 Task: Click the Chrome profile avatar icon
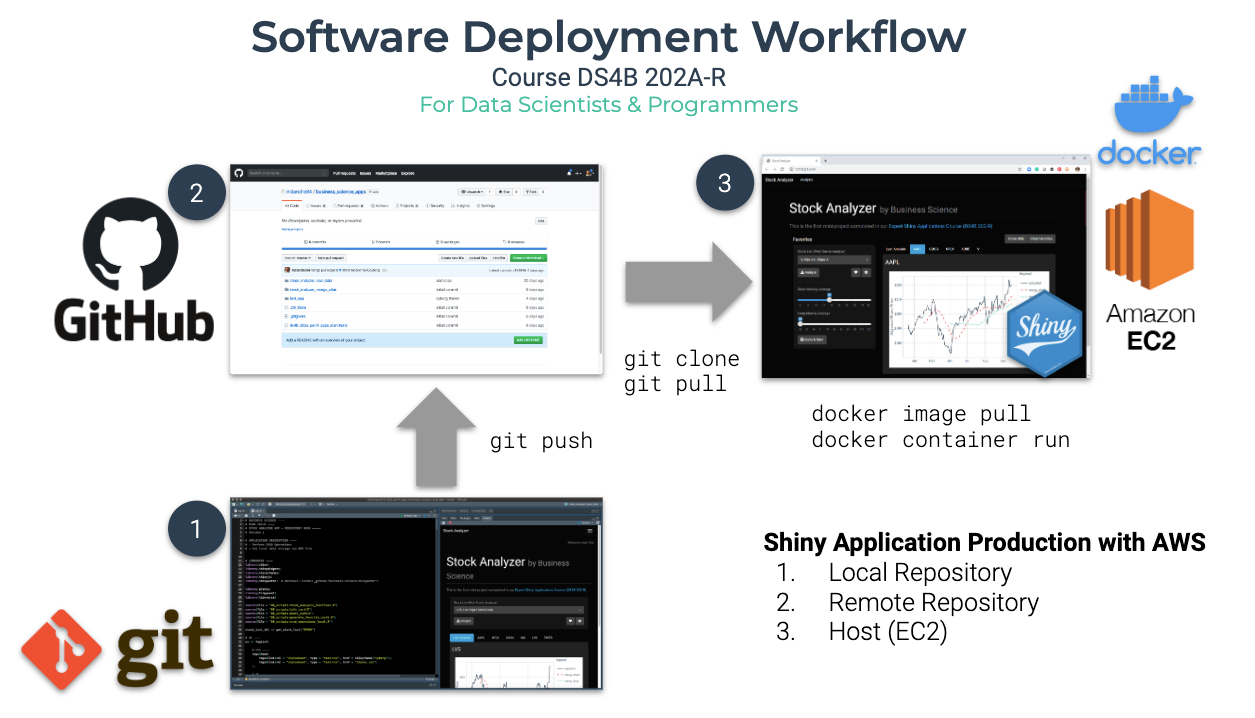pyautogui.click(x=1075, y=170)
